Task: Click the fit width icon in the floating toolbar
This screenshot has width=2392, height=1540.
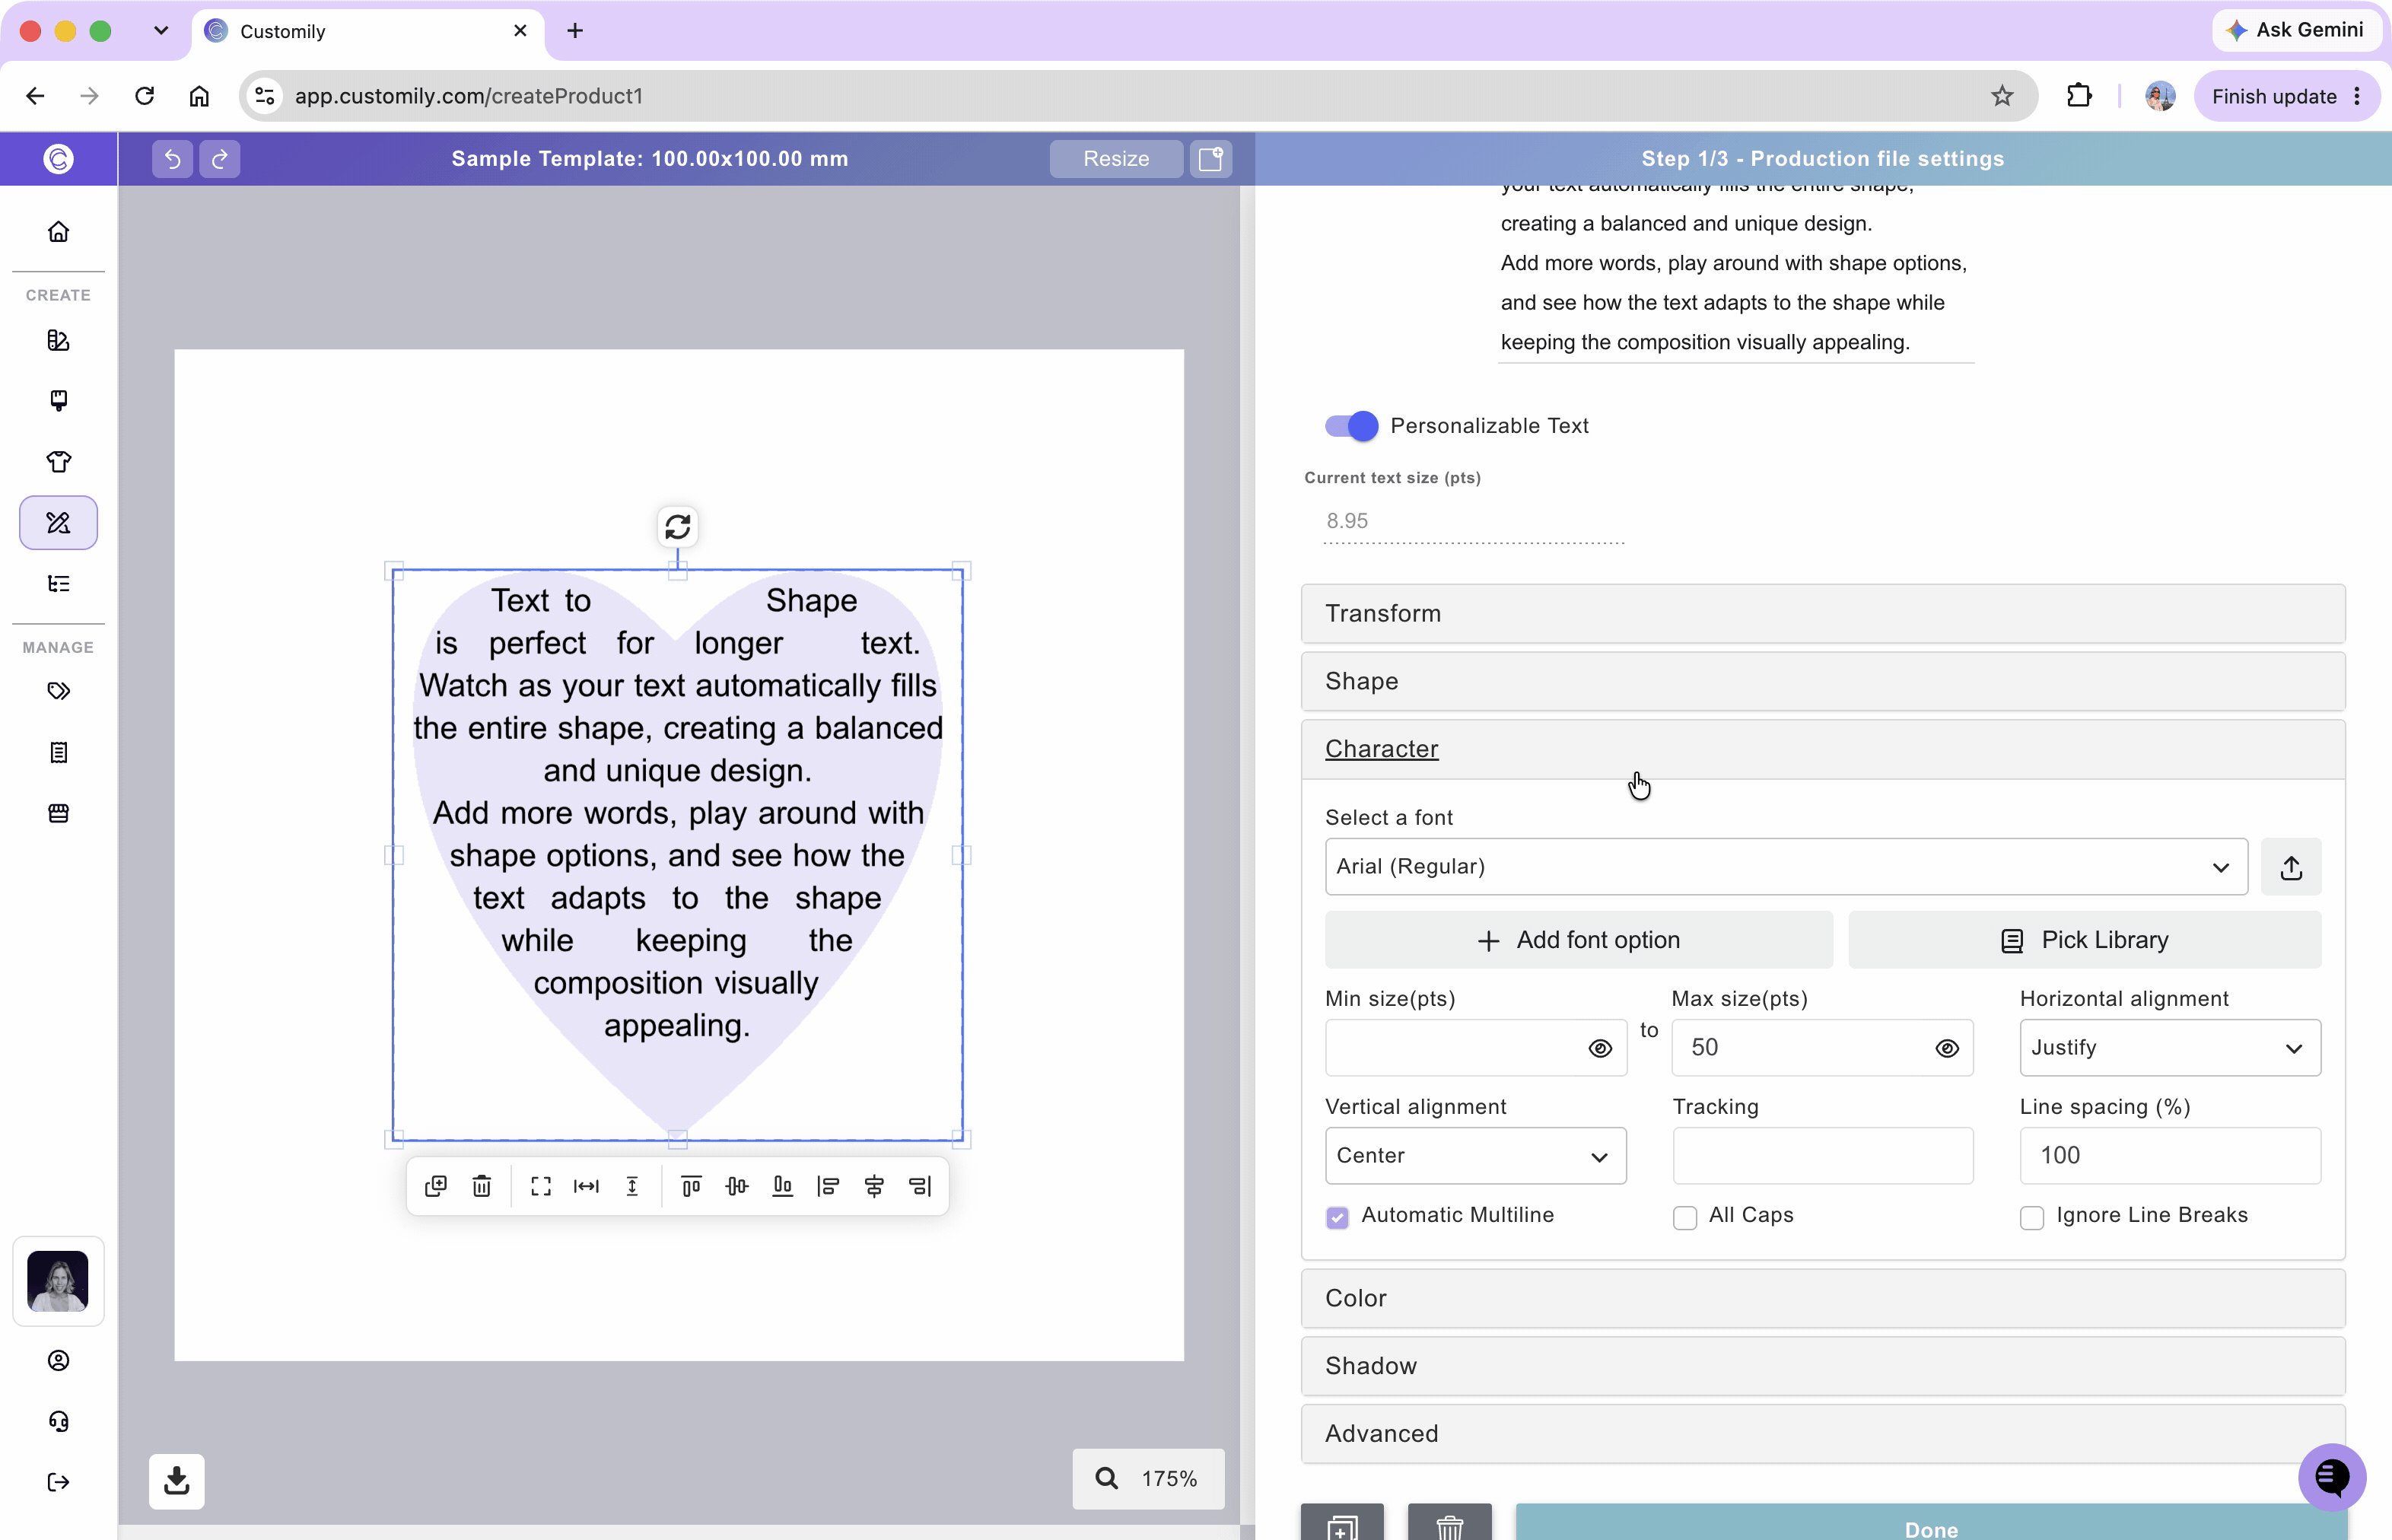Action: (x=586, y=1186)
